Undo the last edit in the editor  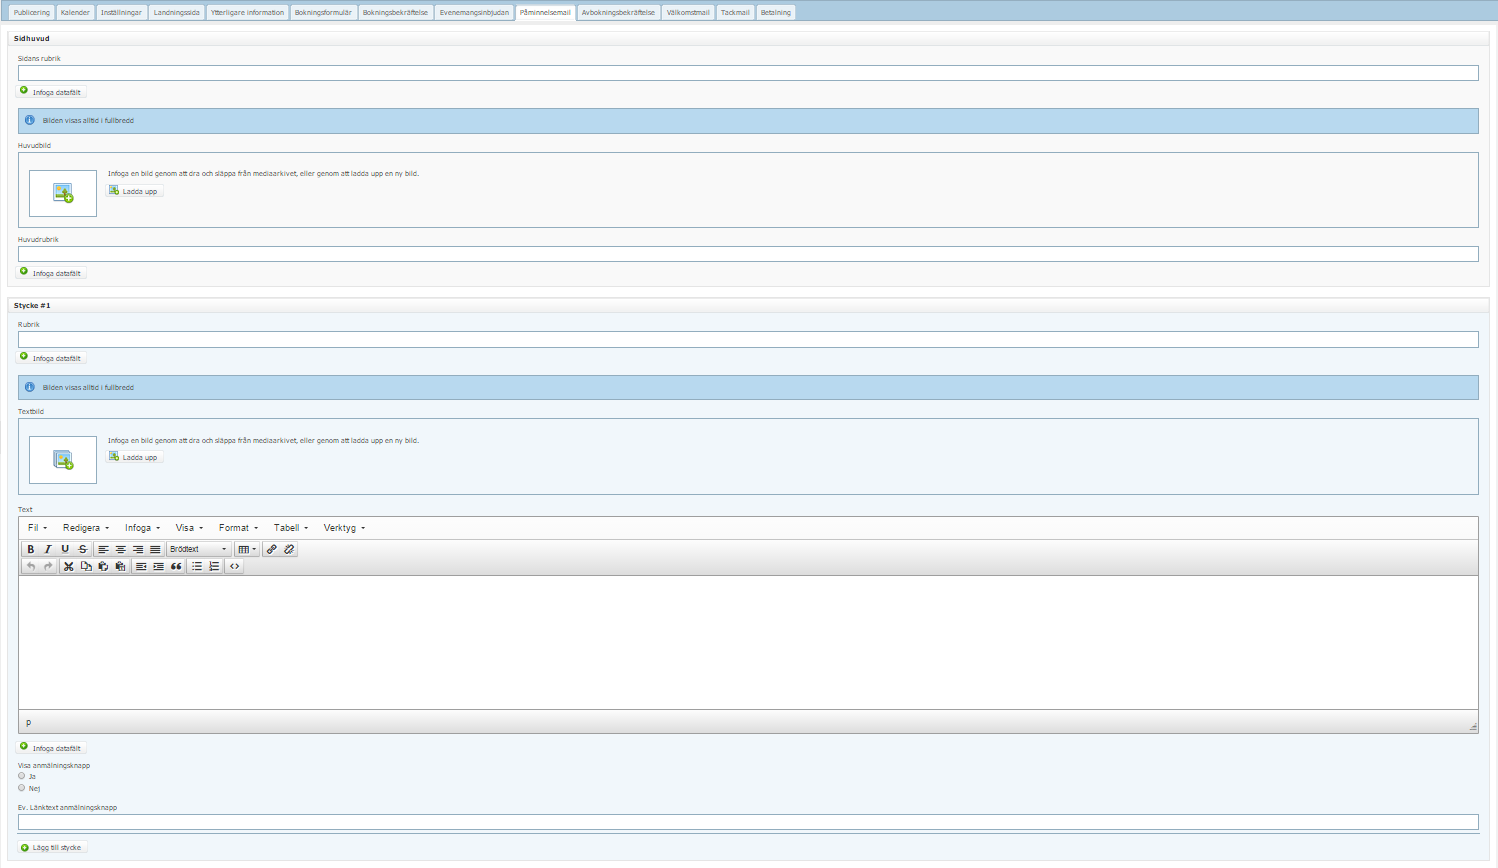click(31, 566)
